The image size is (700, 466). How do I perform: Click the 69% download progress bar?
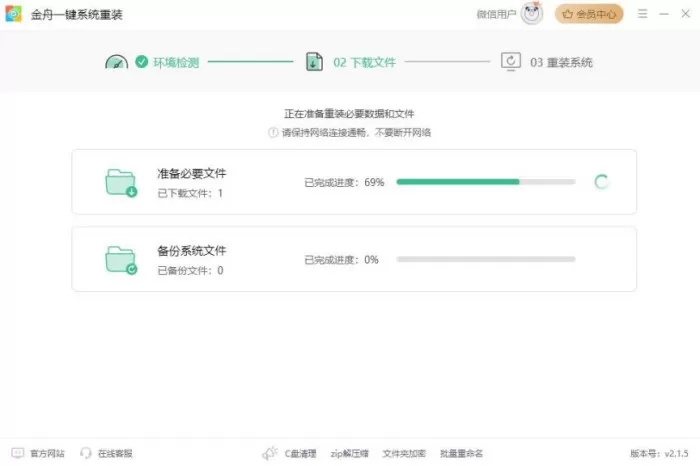486,182
